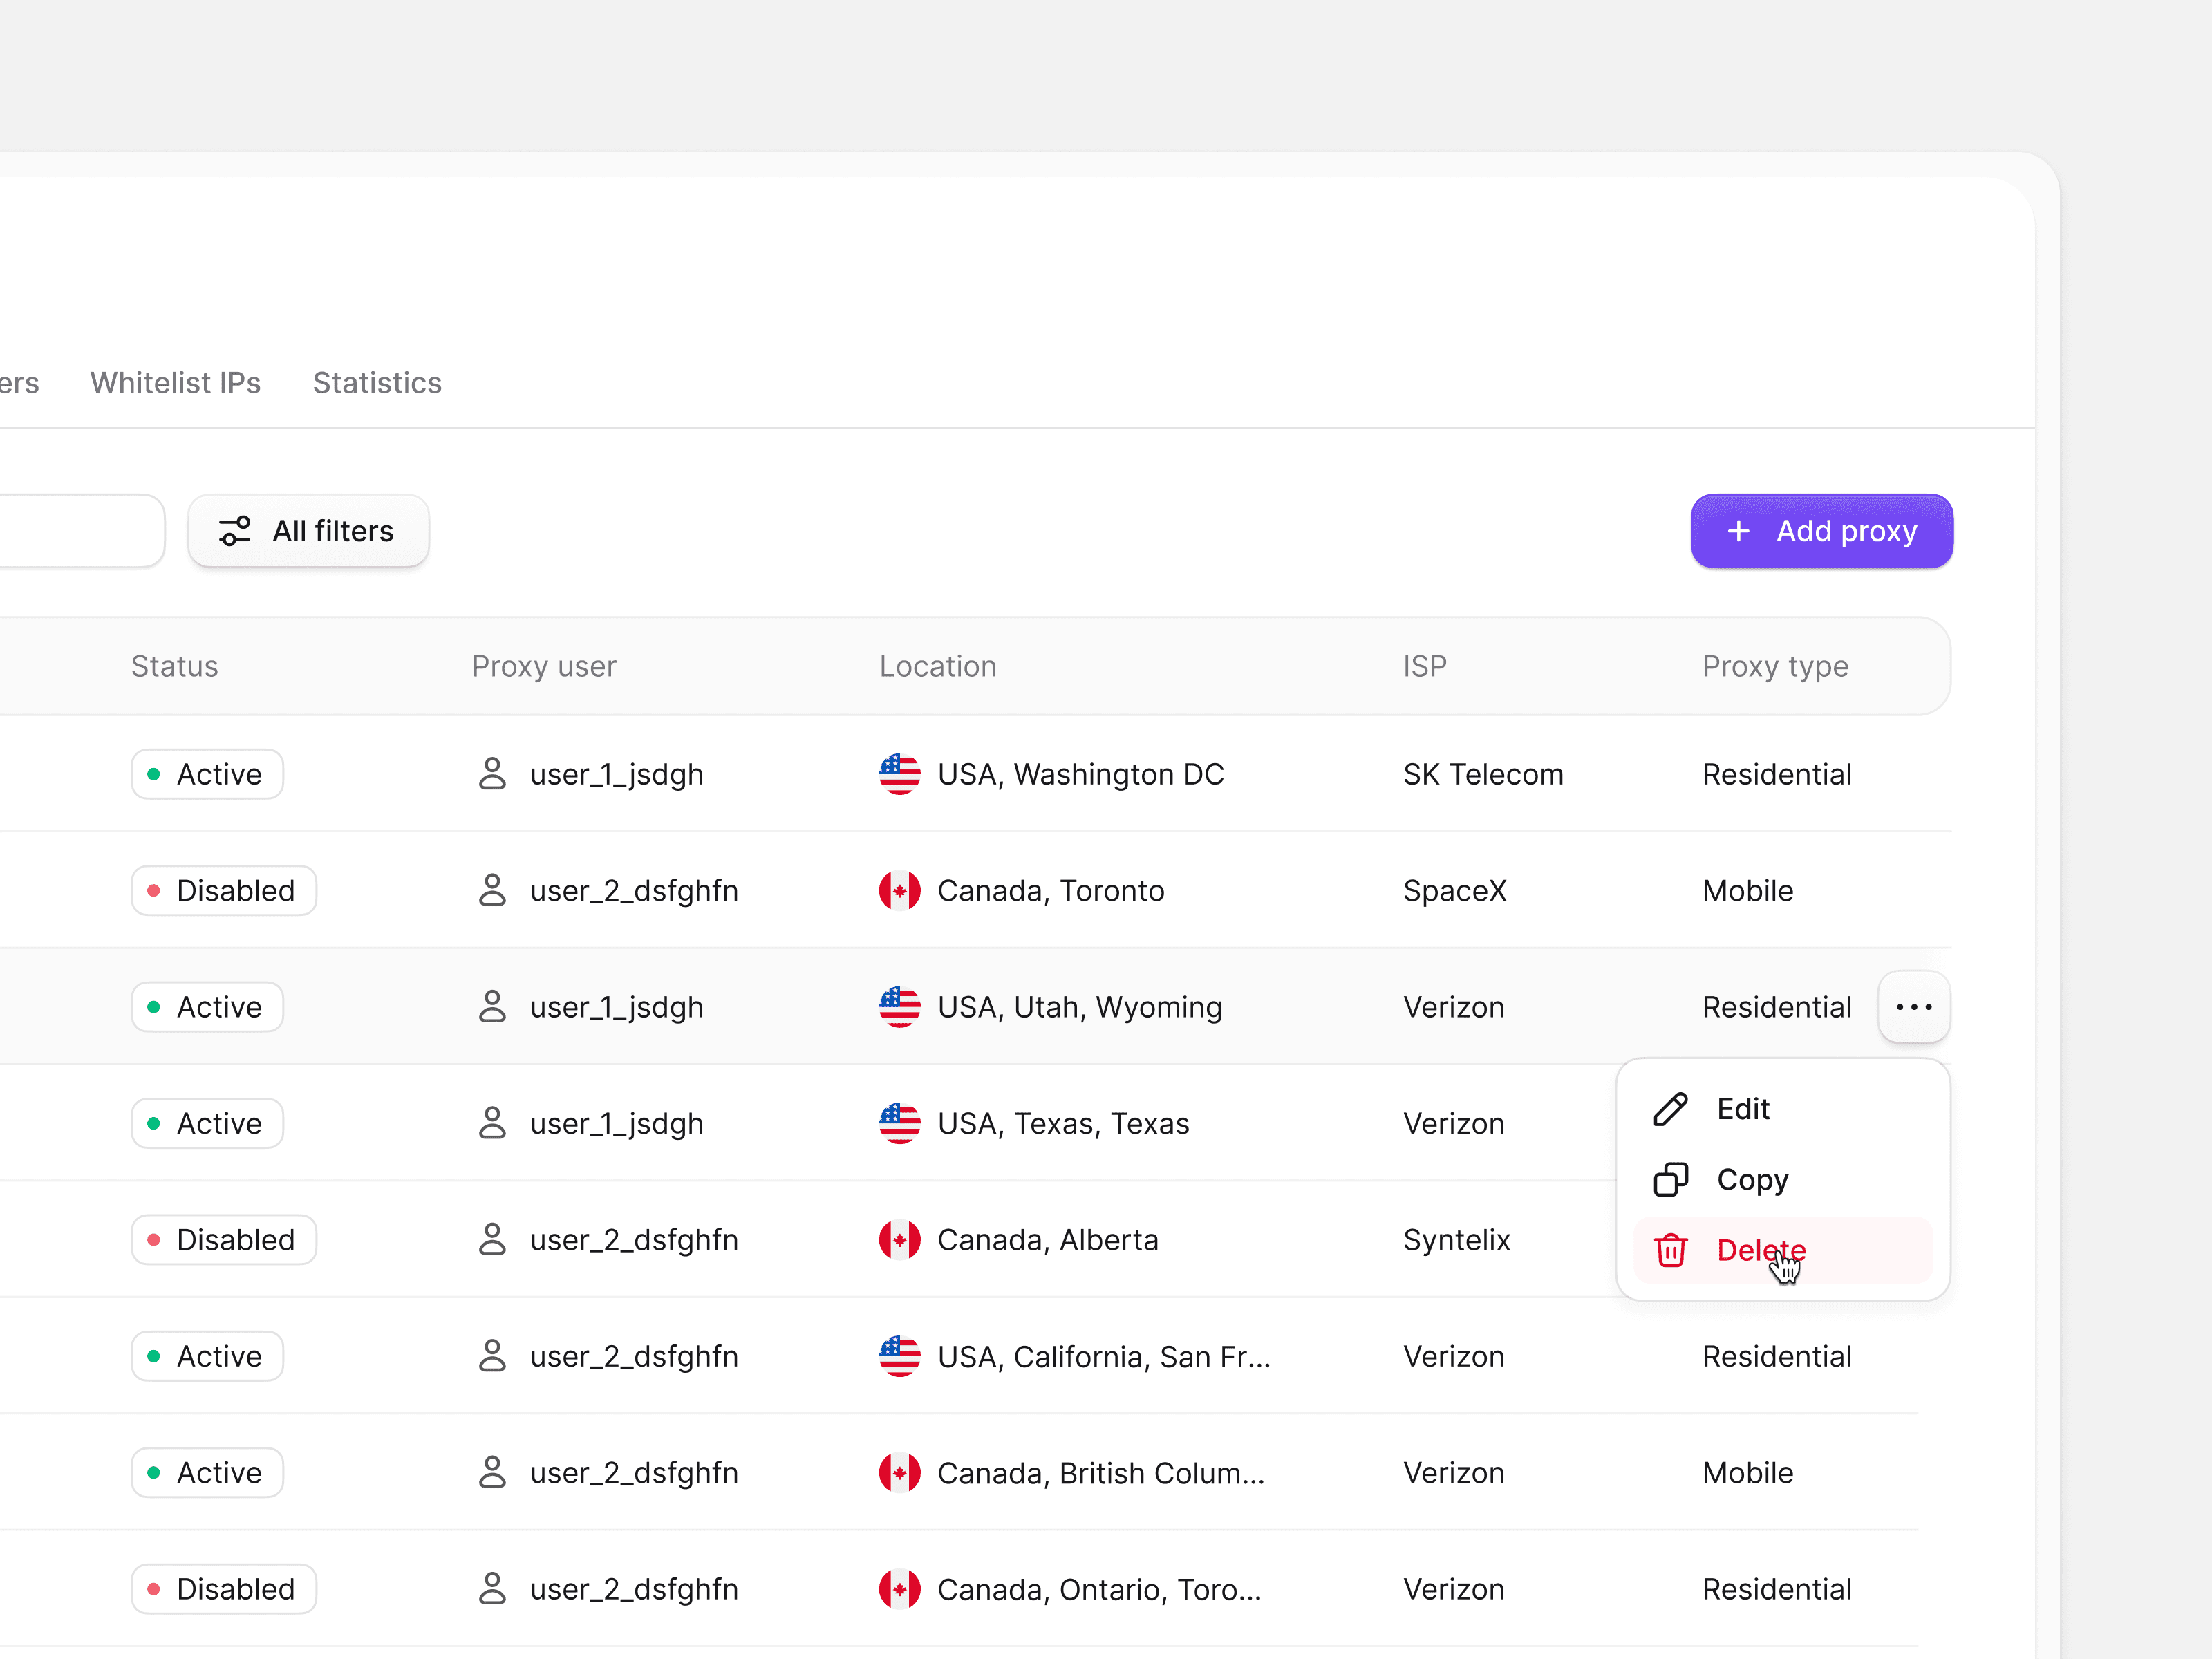Click the duplicate icon beside Copy
This screenshot has width=2212, height=1659.
tap(1670, 1180)
